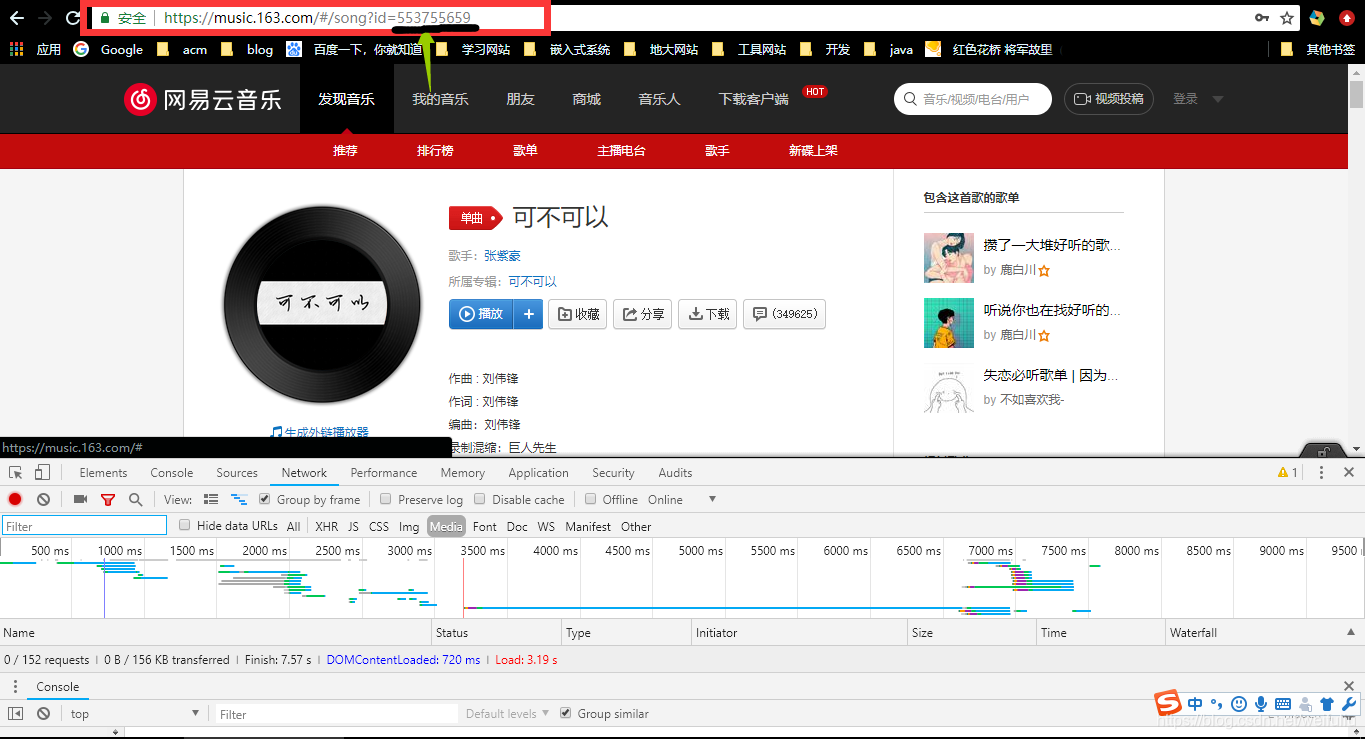1365x739 pixels.
Task: Click the 下载 download button
Action: coord(709,314)
